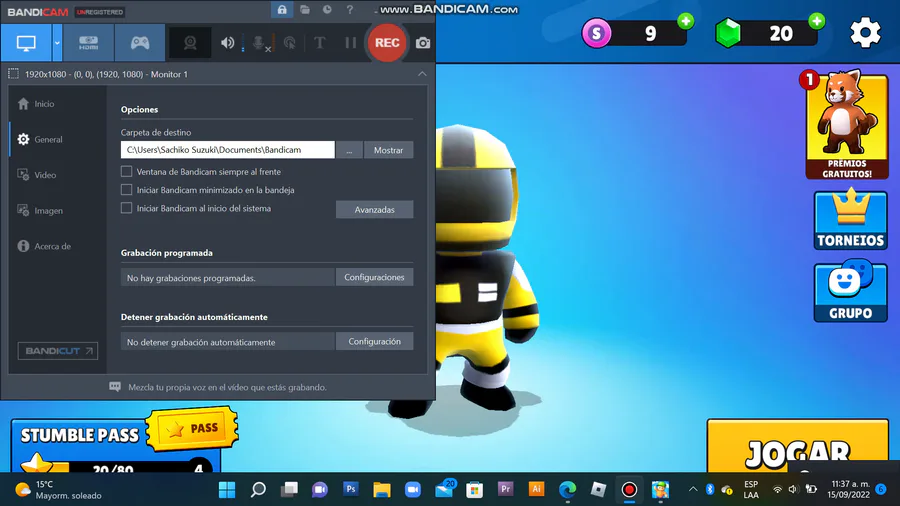Screen dimensions: 900x506
Task: Click Configuración for auto stop recording
Action: click(x=374, y=341)
